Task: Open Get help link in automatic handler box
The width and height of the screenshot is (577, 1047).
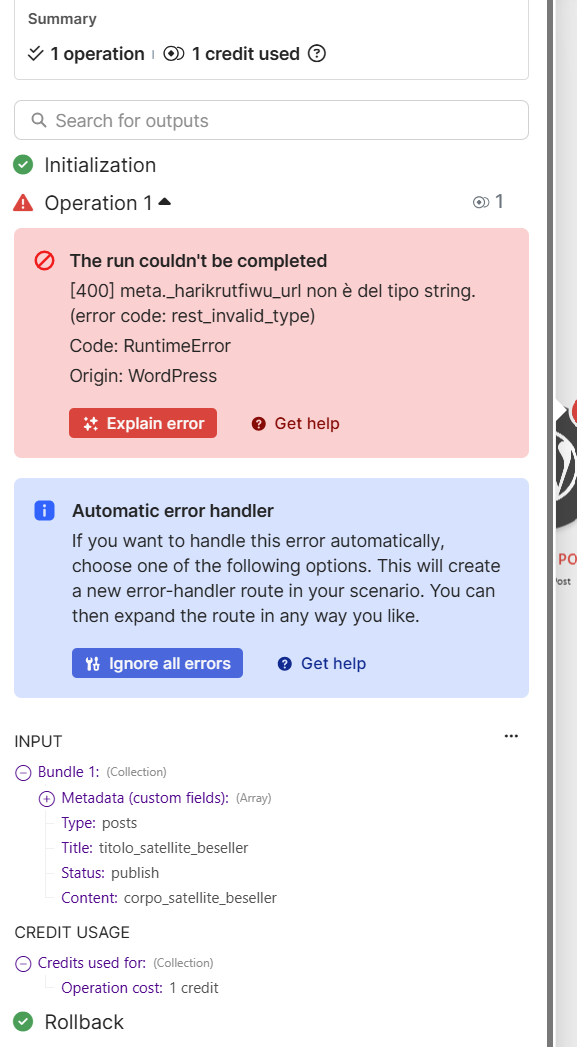Action: click(x=322, y=663)
